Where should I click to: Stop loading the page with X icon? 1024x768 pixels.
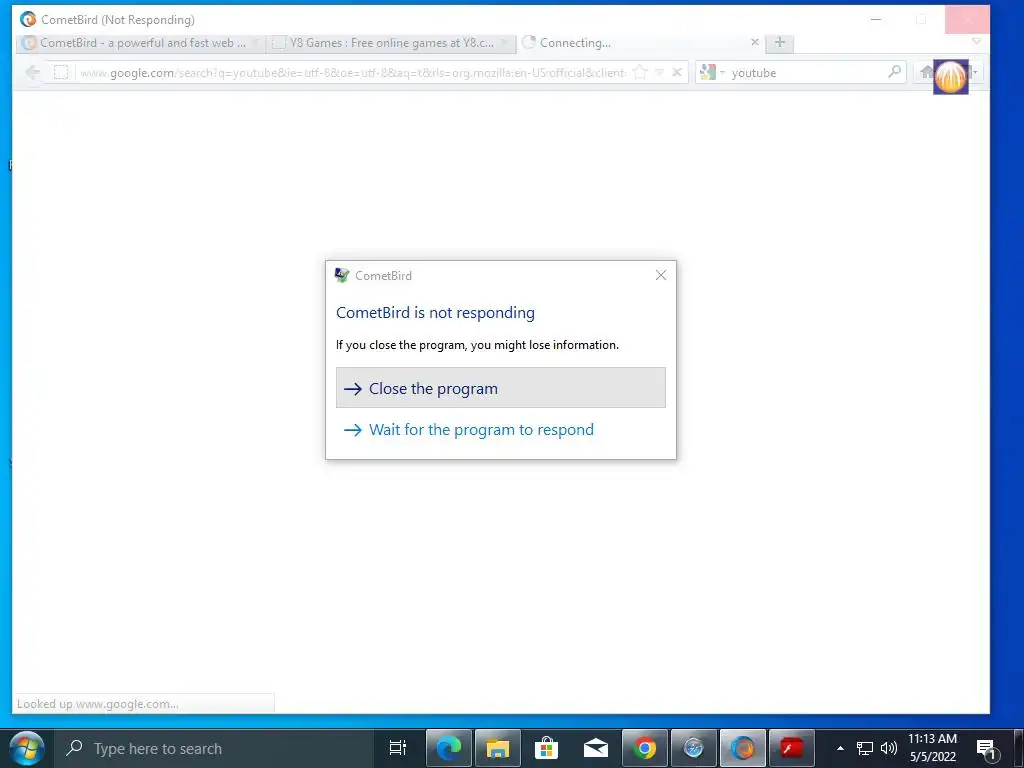(677, 72)
